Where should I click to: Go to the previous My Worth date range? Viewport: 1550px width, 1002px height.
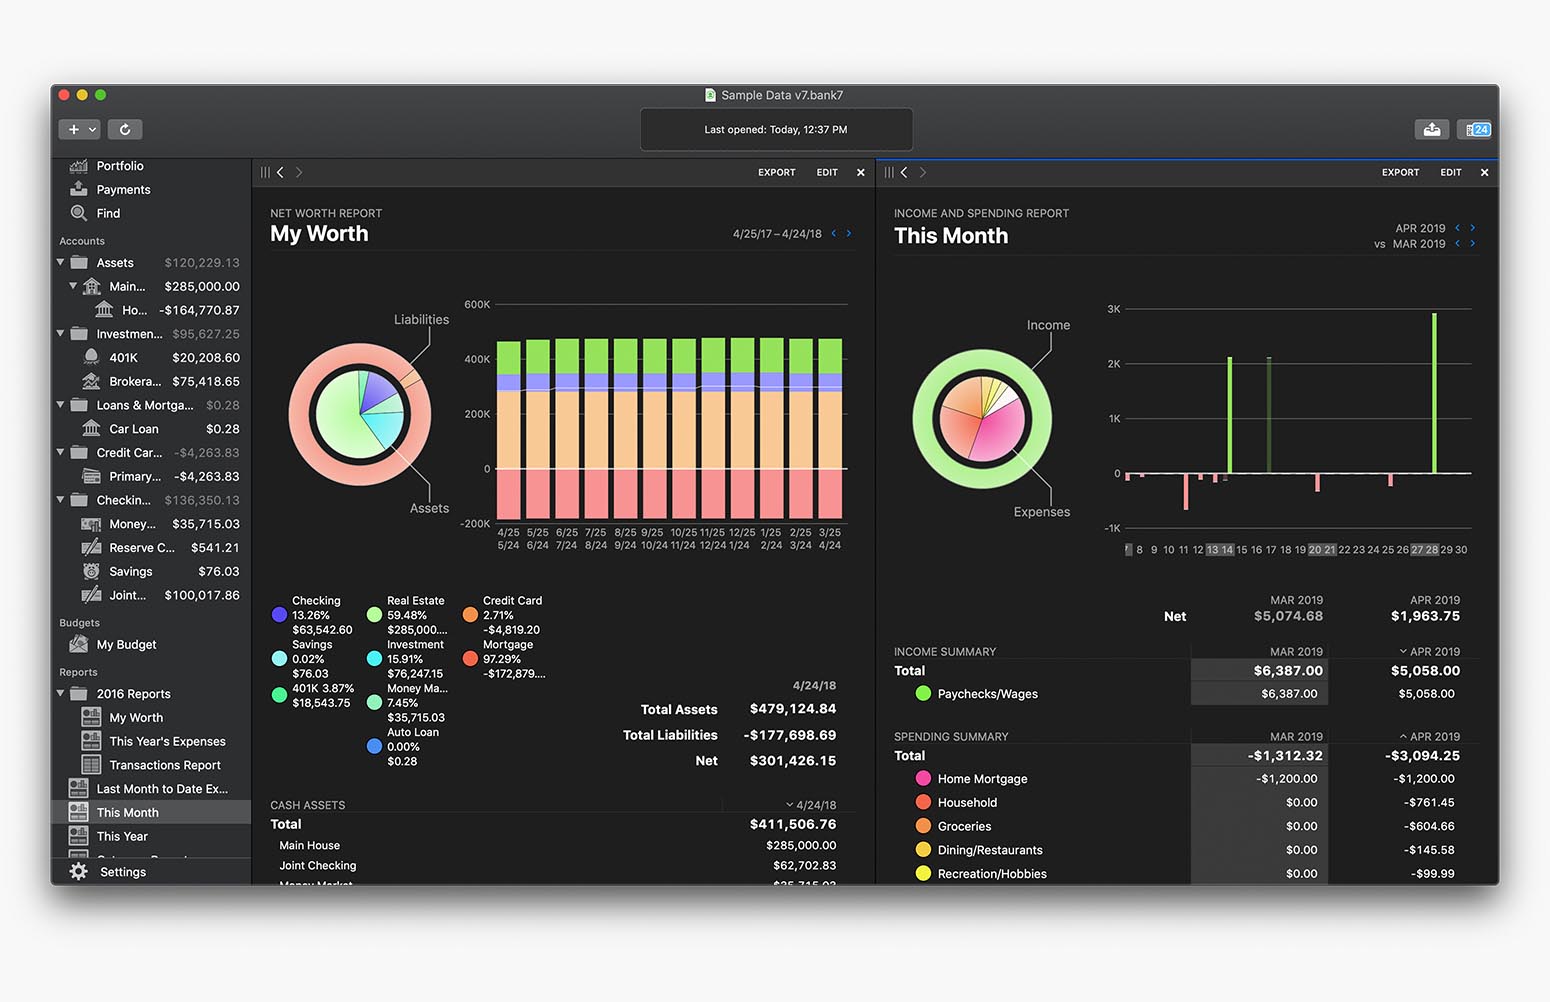[x=833, y=233]
